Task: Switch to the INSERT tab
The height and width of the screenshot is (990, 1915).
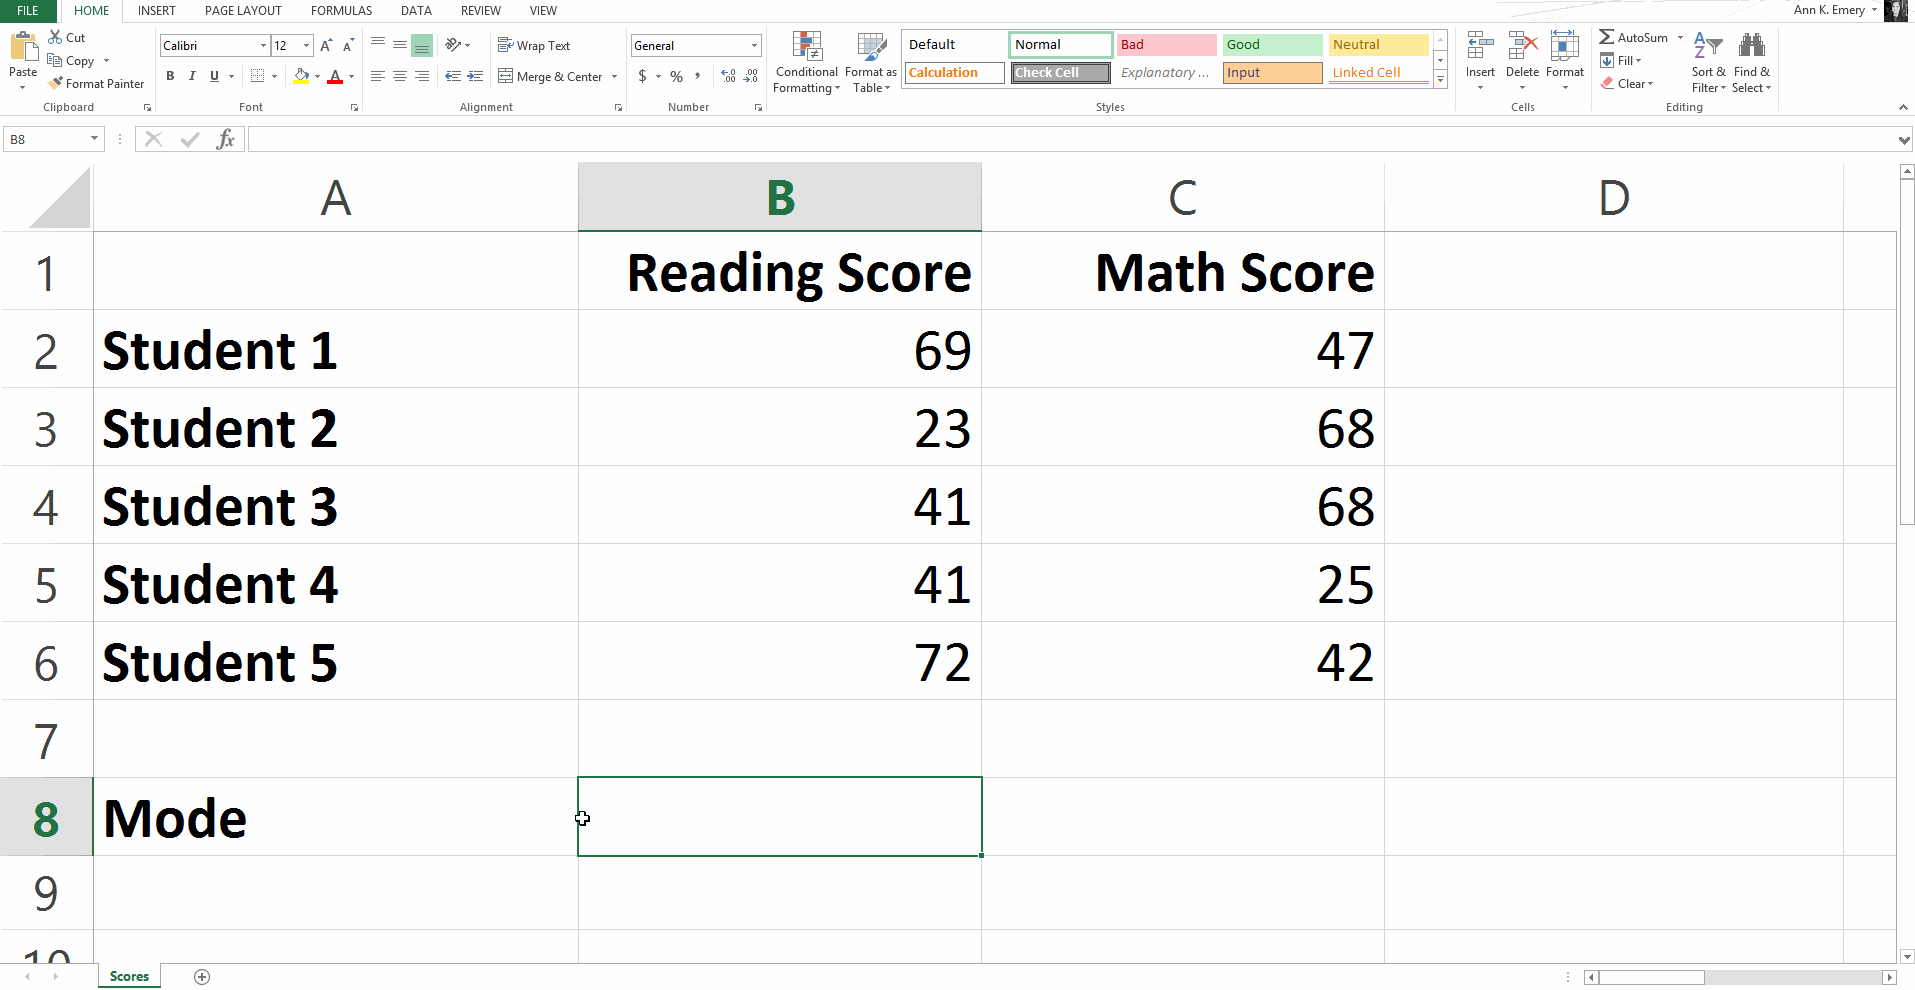Action: (x=157, y=11)
